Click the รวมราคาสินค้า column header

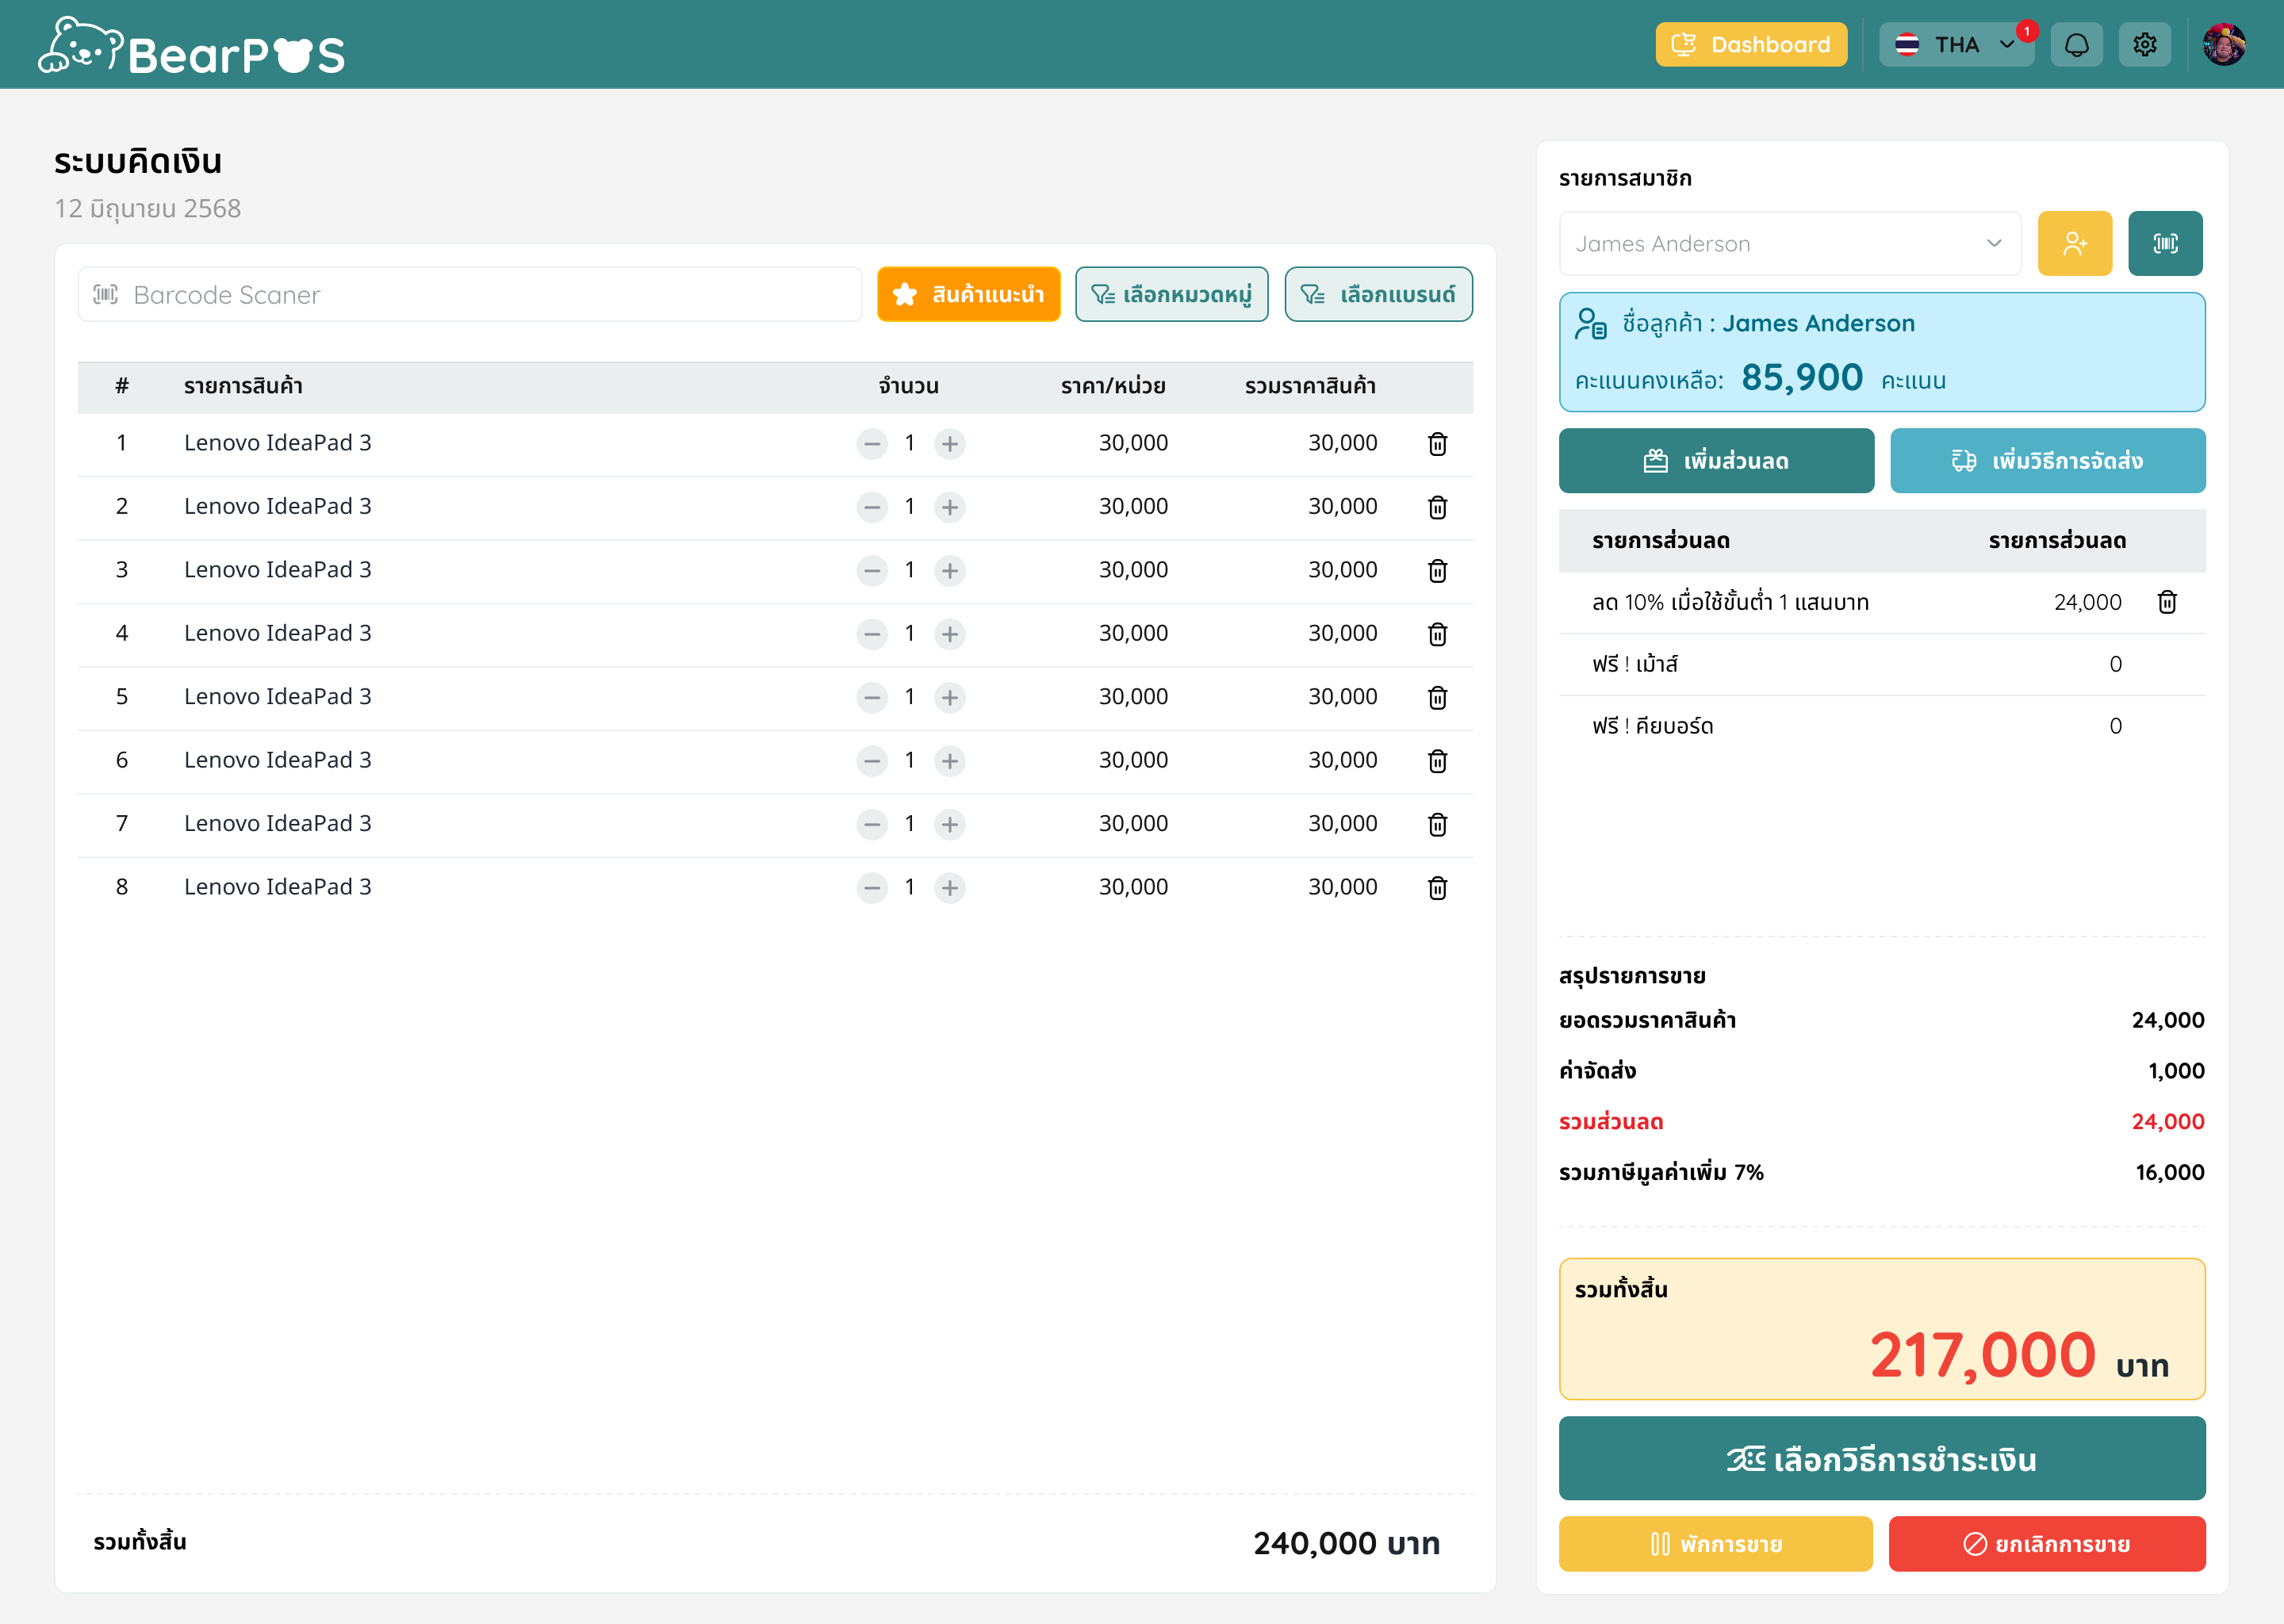[x=1310, y=386]
